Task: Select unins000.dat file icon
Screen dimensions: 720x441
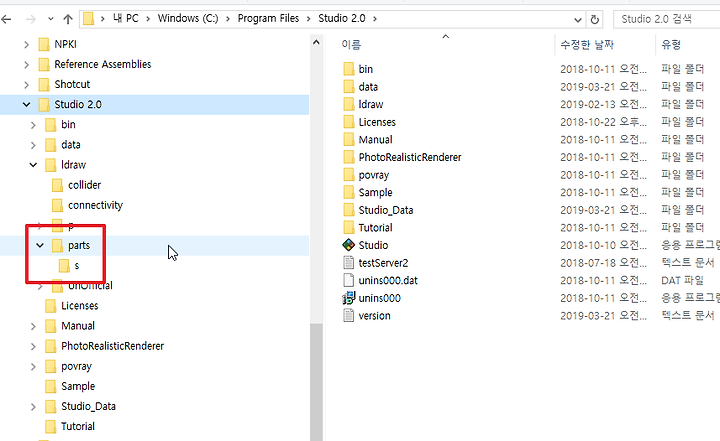Action: tap(349, 280)
